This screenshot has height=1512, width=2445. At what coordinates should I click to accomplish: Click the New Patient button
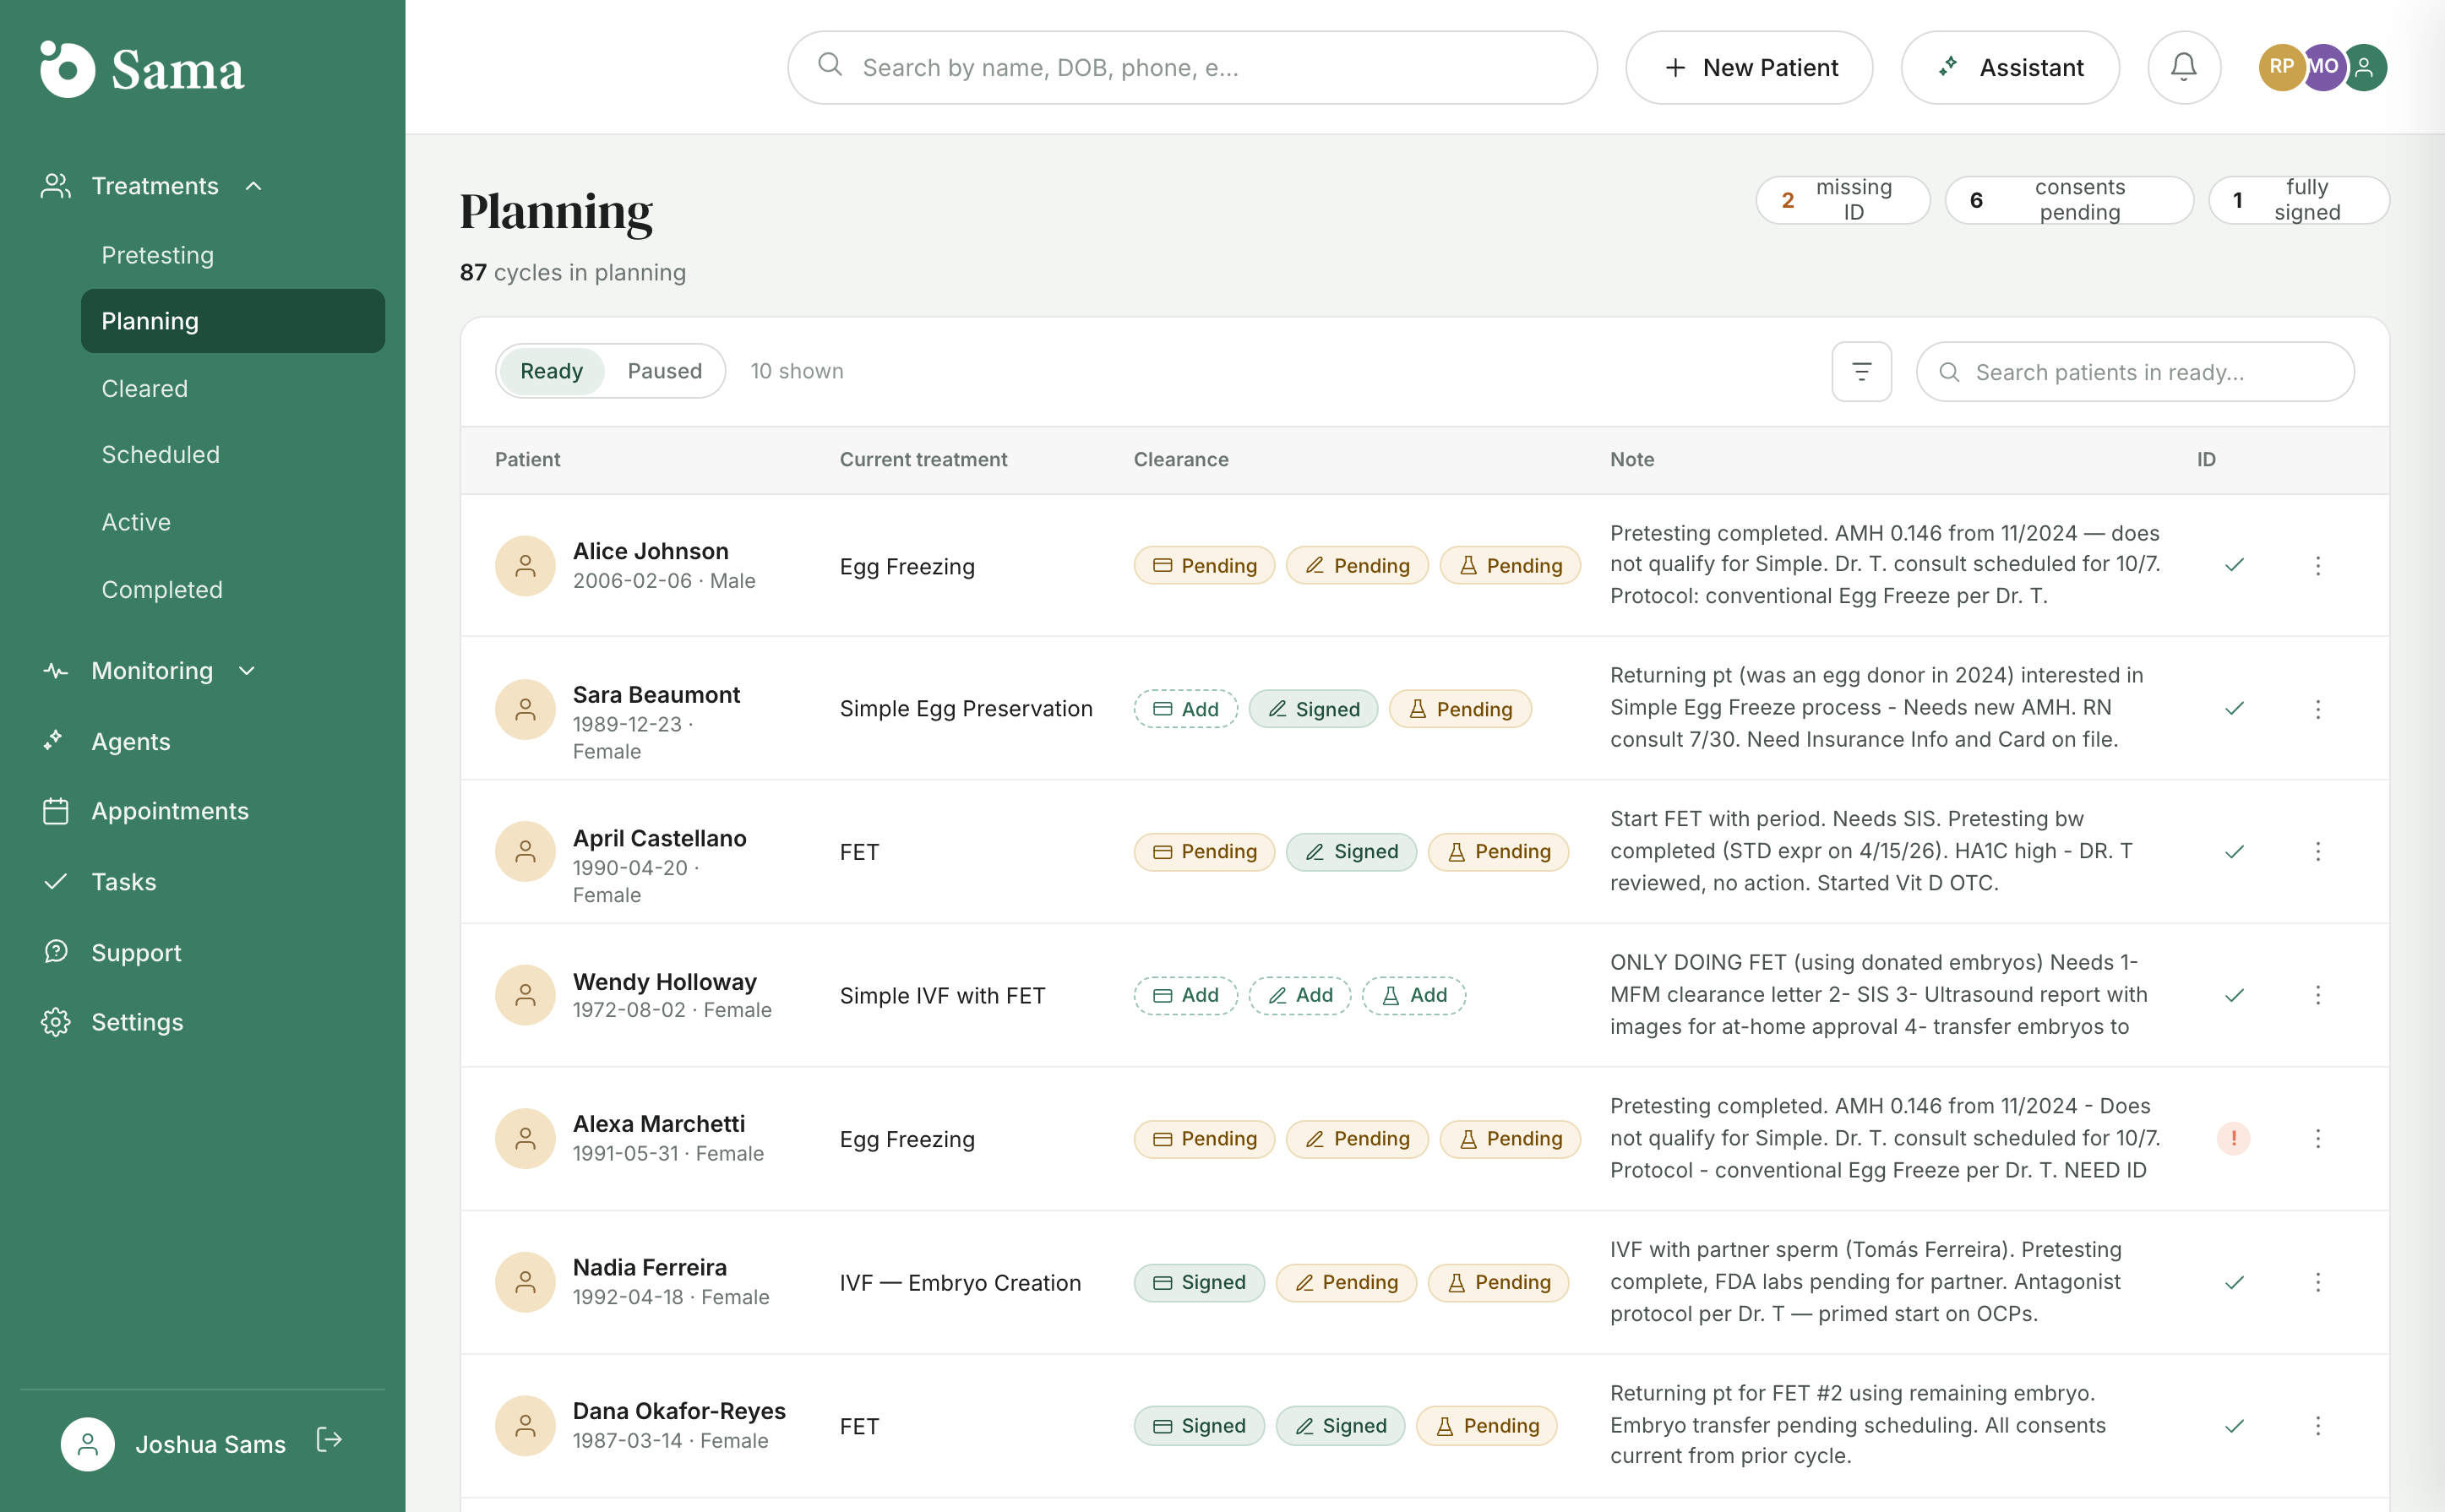click(1749, 67)
